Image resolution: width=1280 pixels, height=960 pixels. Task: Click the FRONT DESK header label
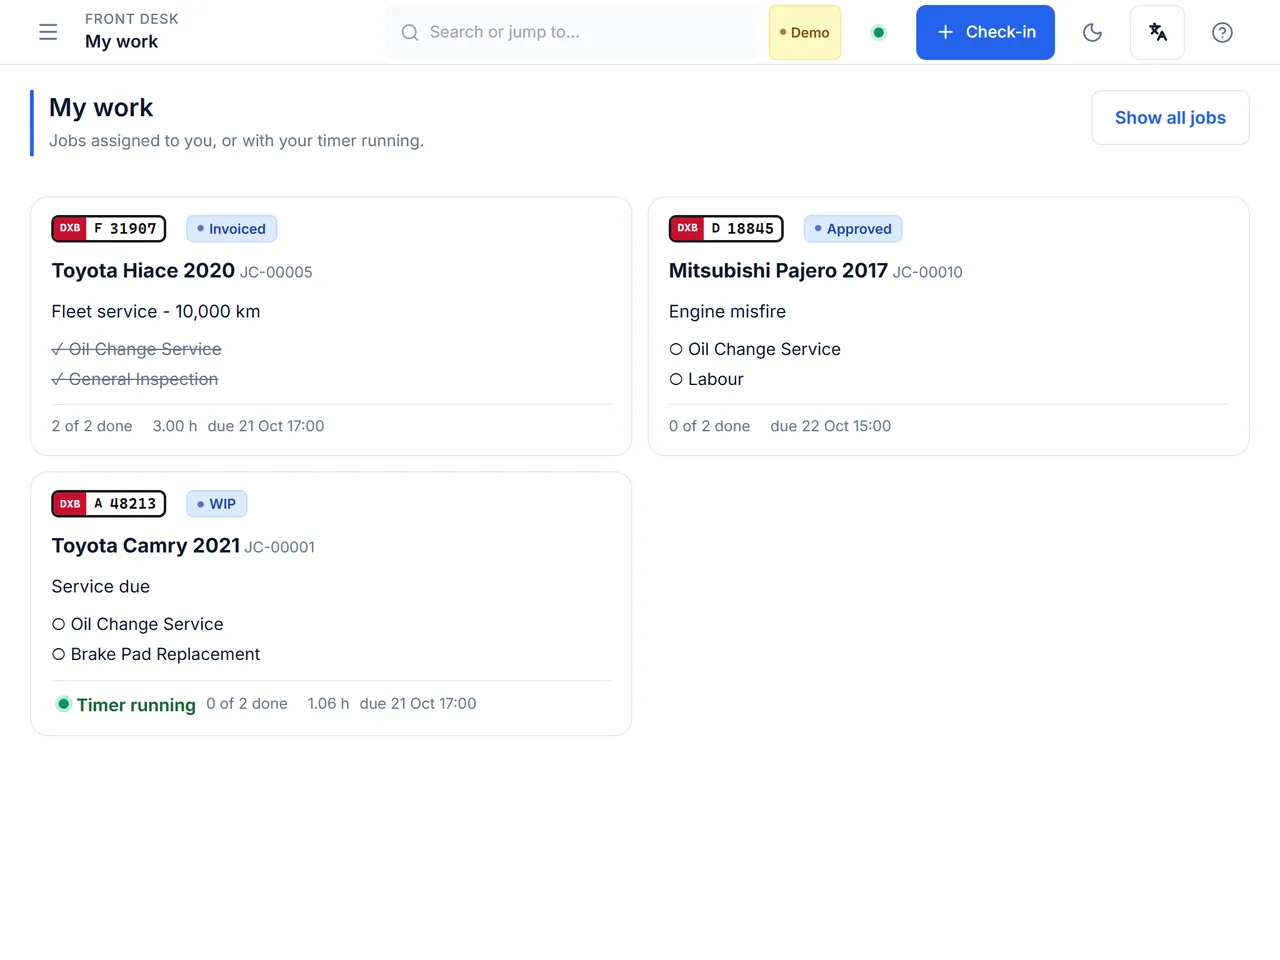coord(132,19)
